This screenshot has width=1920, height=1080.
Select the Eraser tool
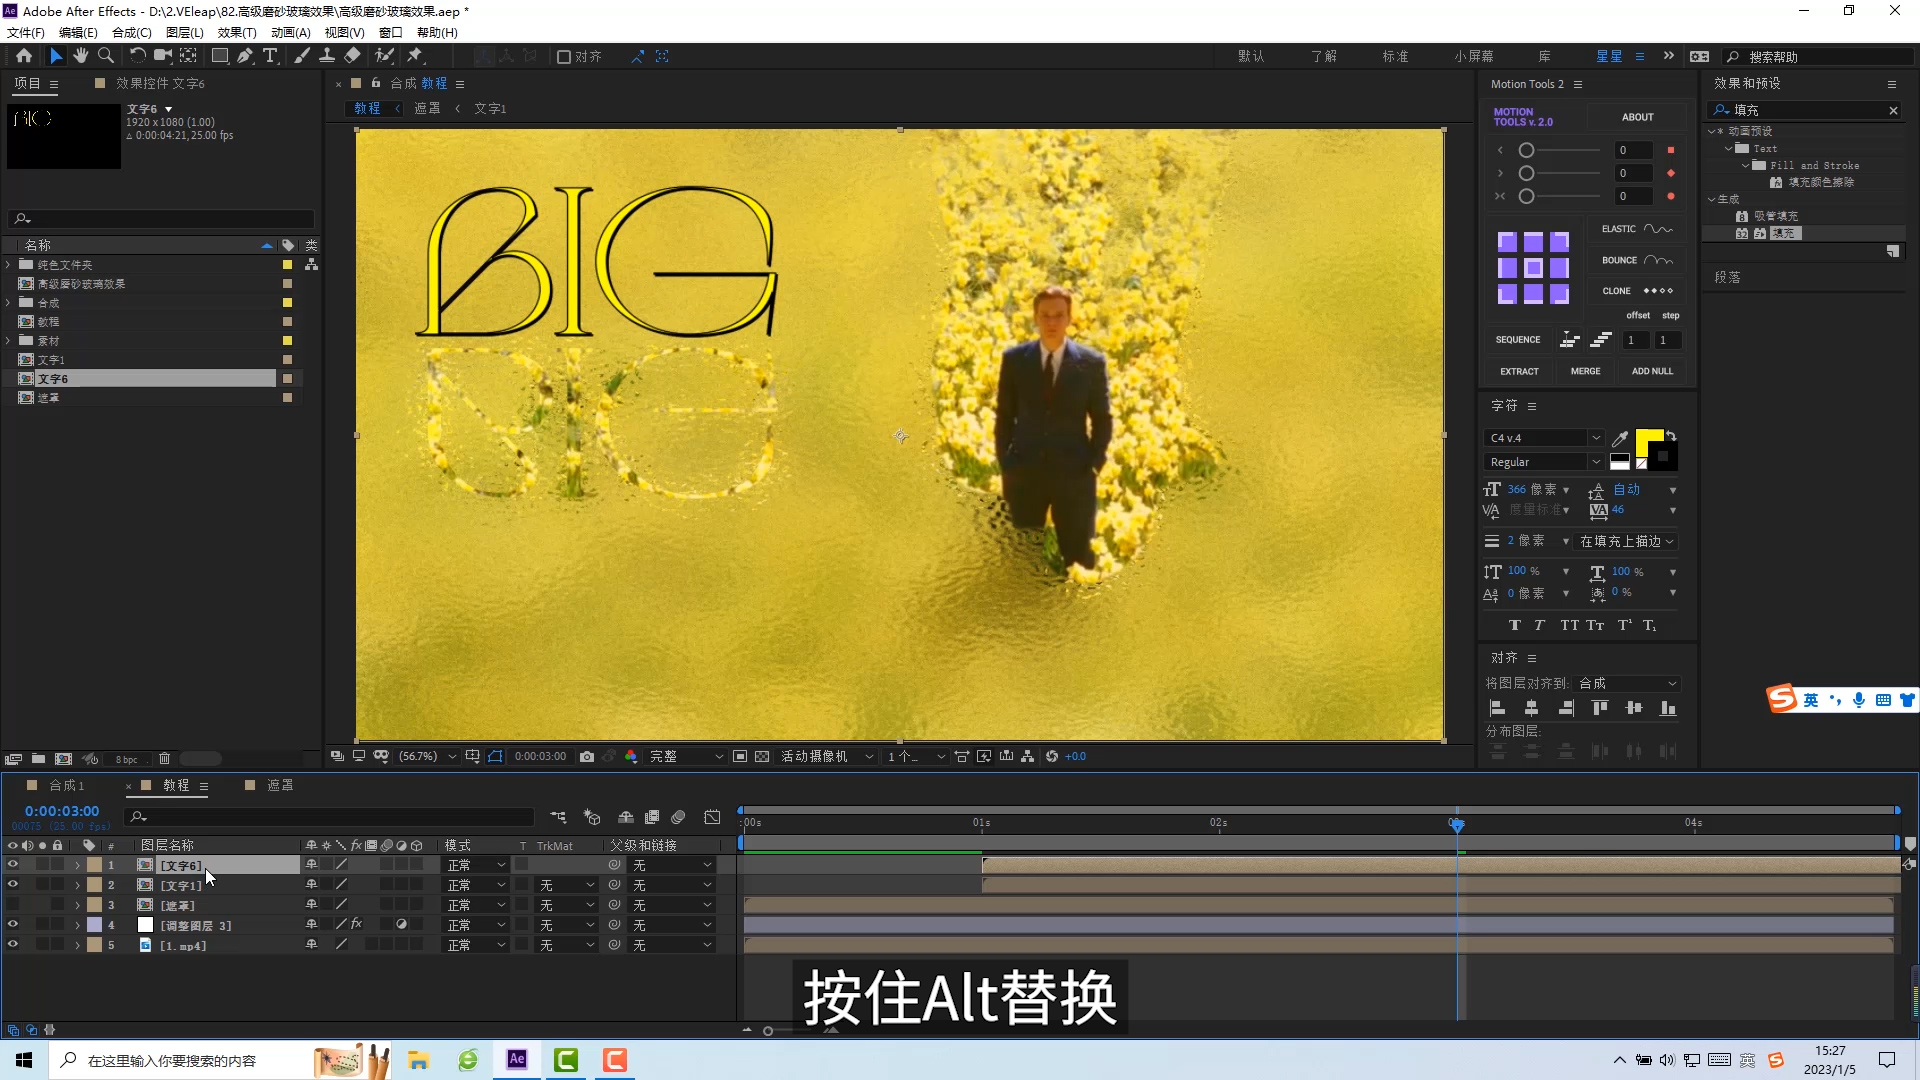[x=352, y=56]
